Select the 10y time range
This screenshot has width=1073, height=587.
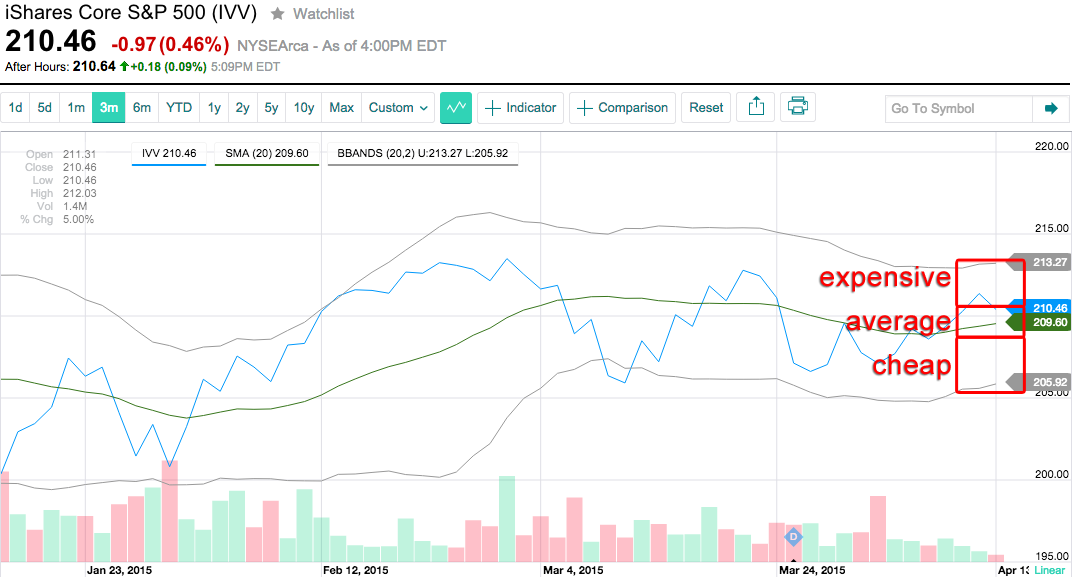click(304, 107)
